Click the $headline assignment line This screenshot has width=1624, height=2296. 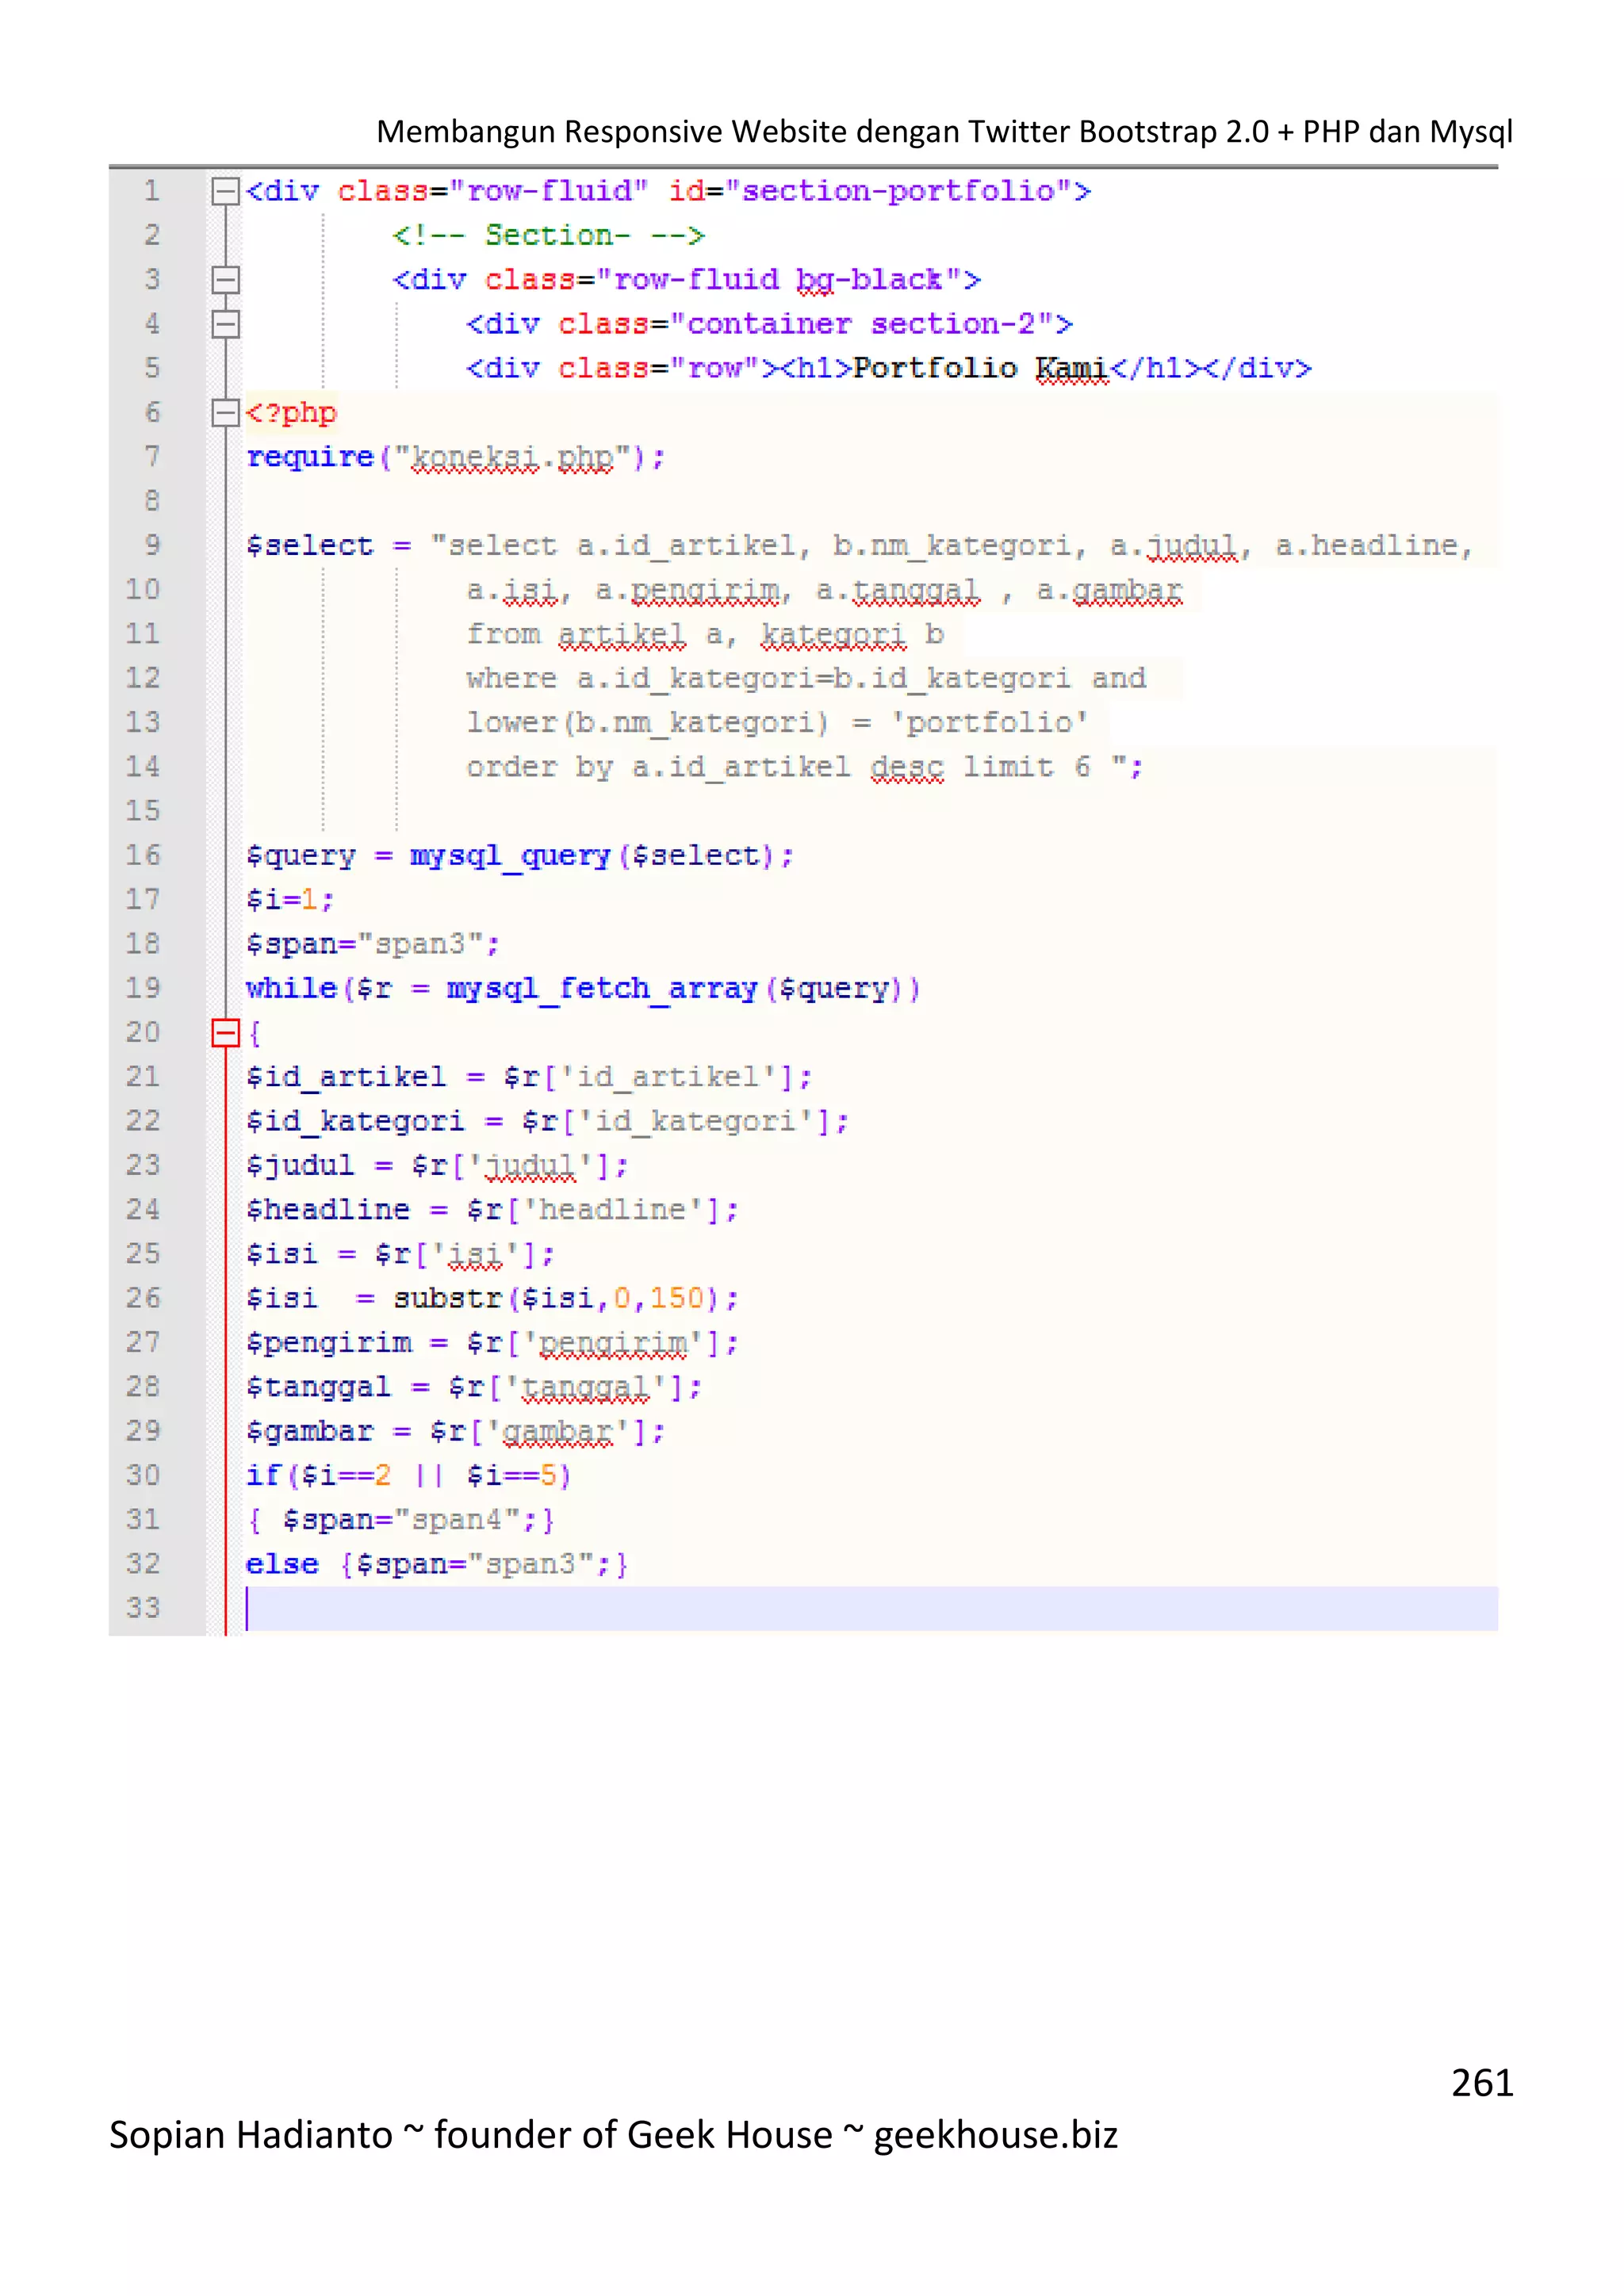(x=492, y=1210)
